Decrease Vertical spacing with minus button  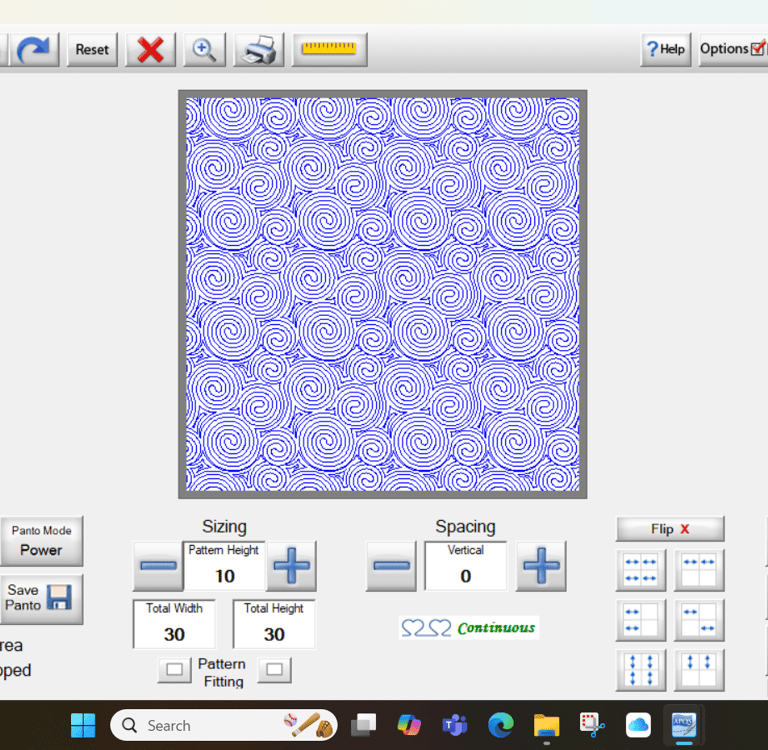point(391,566)
